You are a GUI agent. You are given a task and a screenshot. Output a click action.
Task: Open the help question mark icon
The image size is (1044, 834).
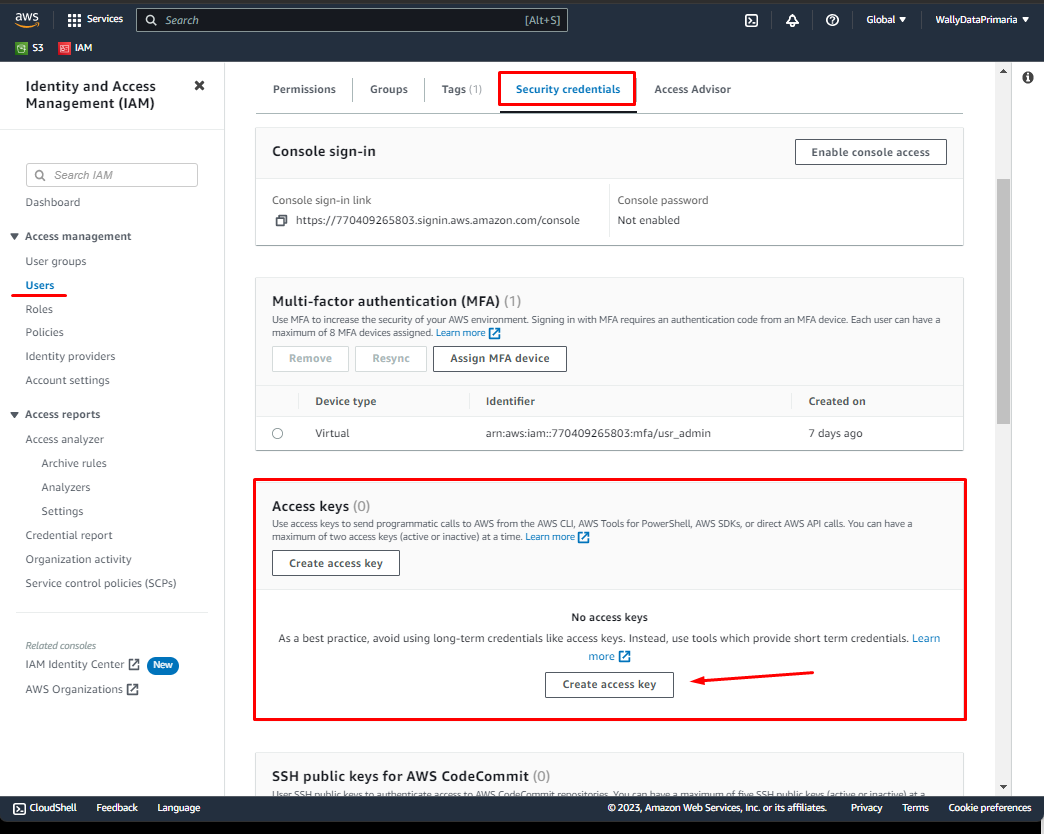832,19
